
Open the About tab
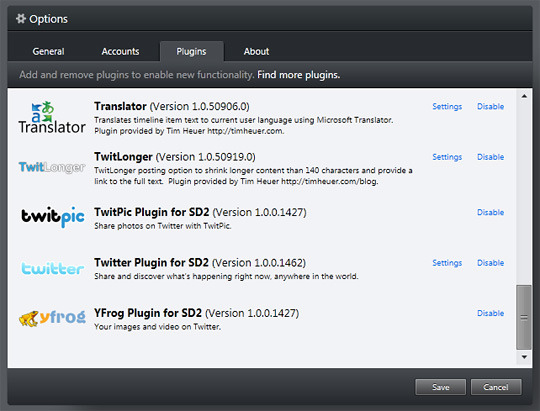(256, 51)
